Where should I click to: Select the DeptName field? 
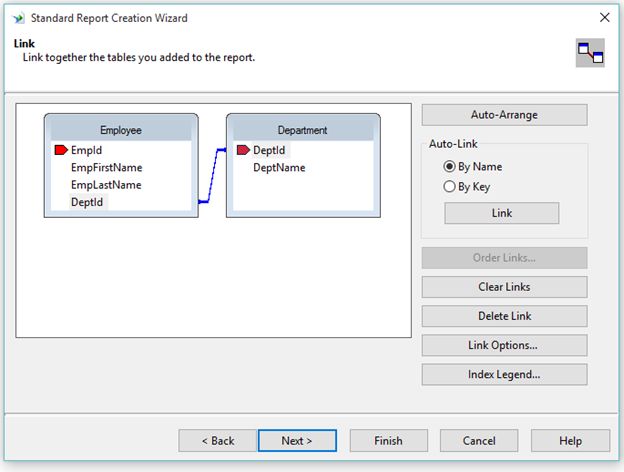pos(279,168)
